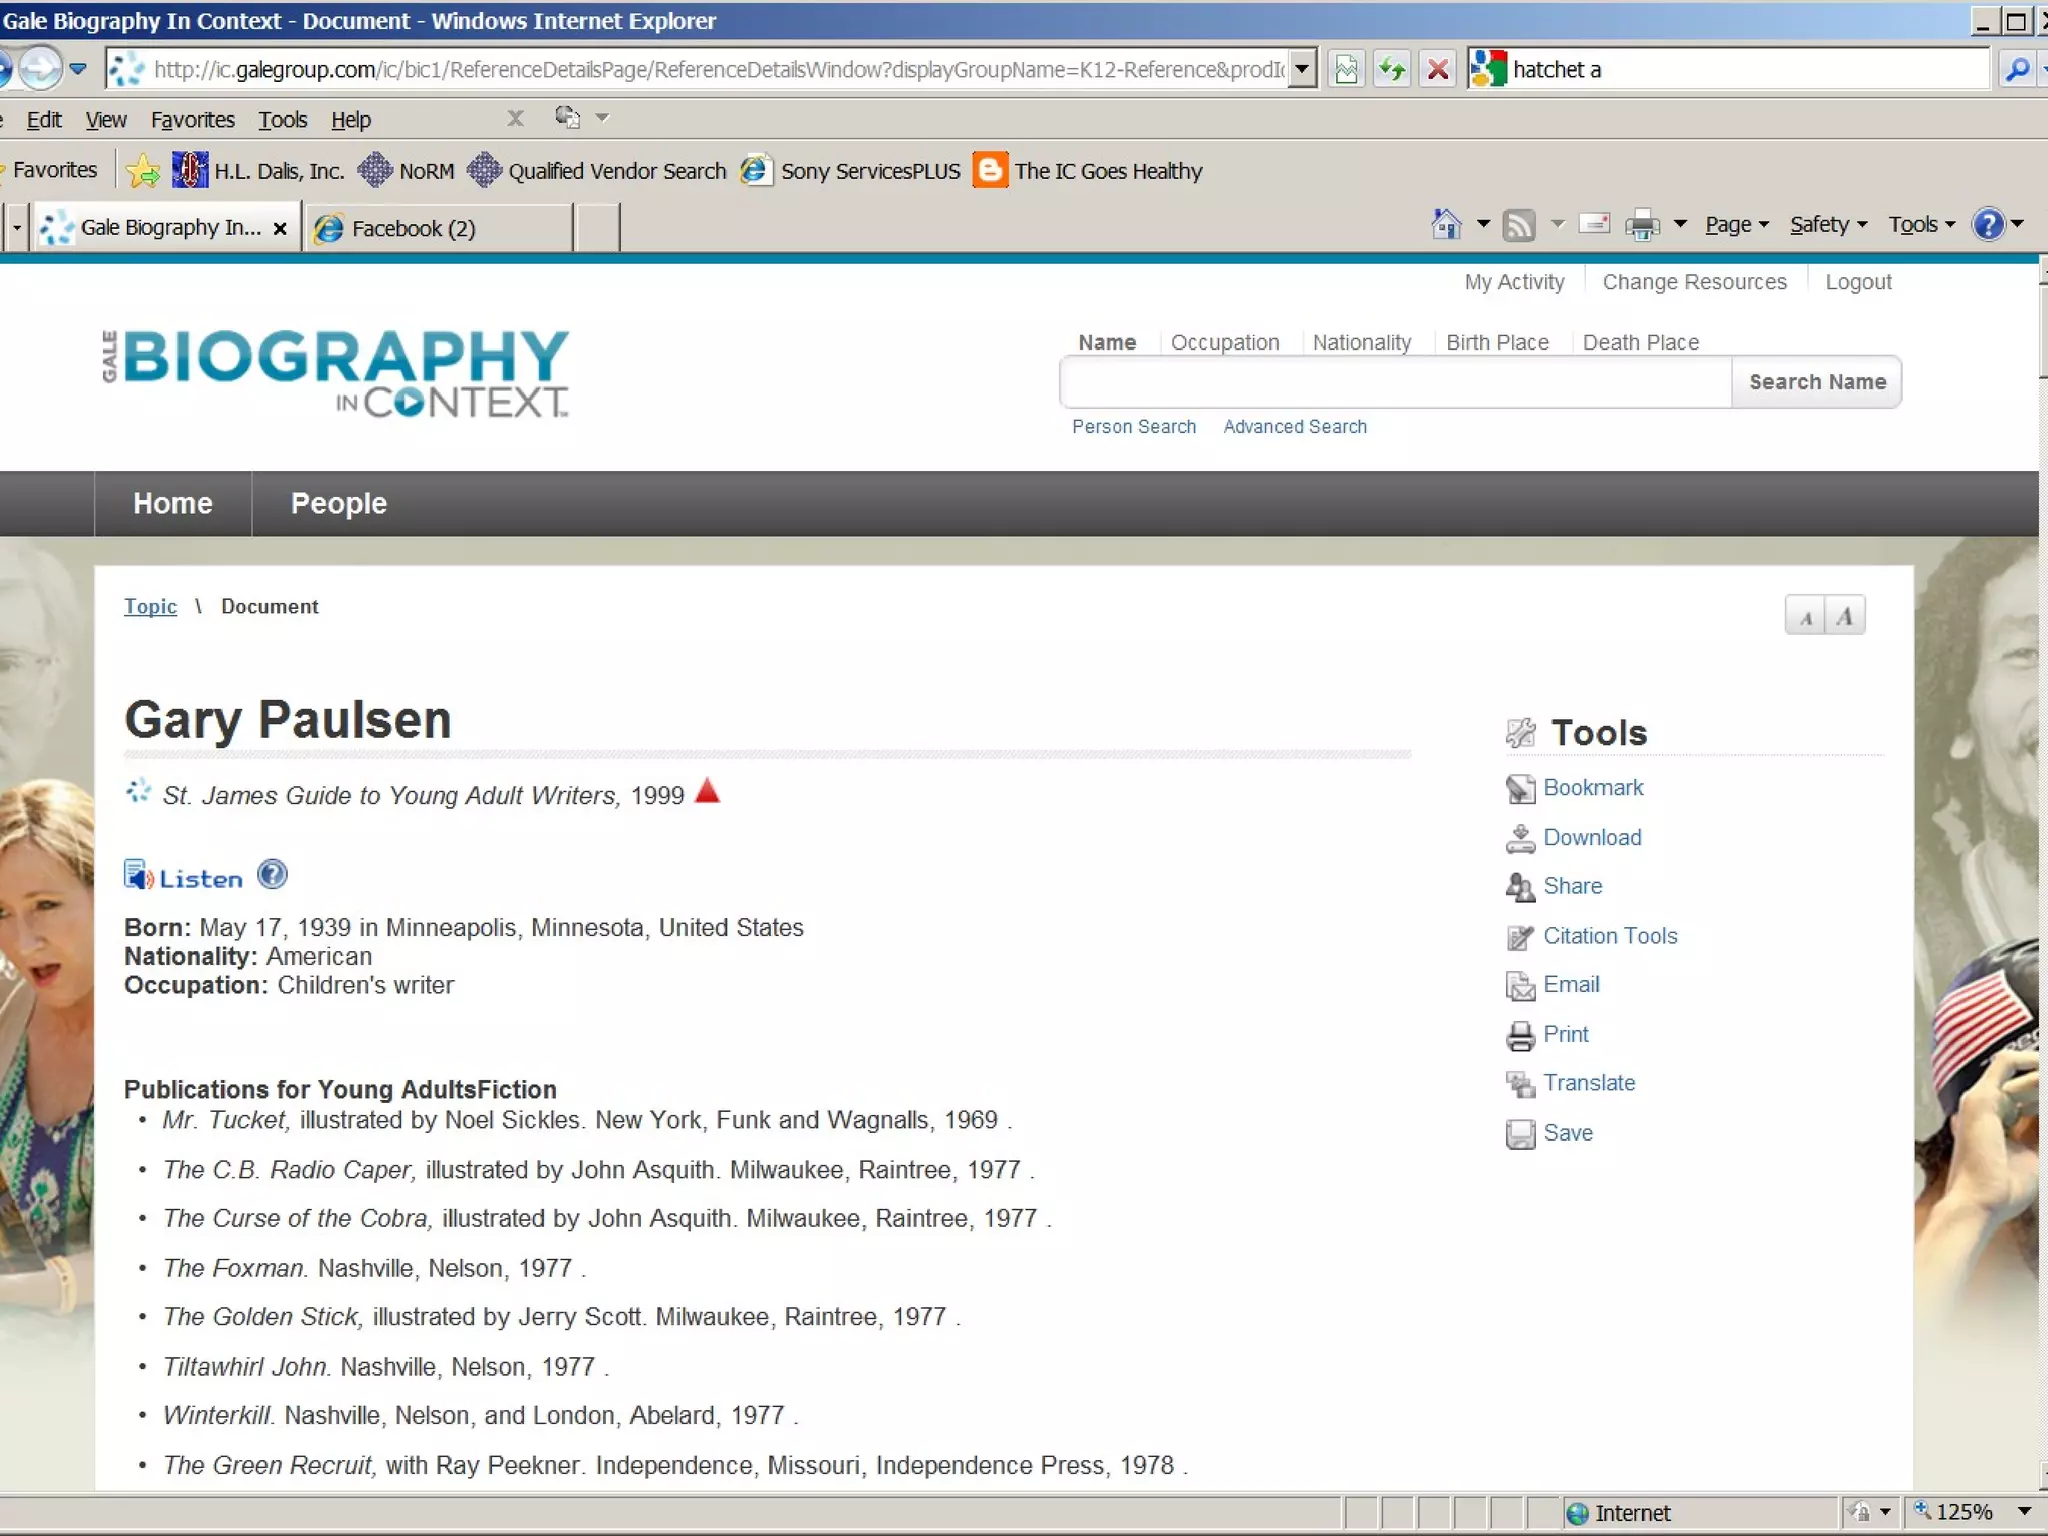
Task: Go to the People navigation section
Action: [338, 504]
